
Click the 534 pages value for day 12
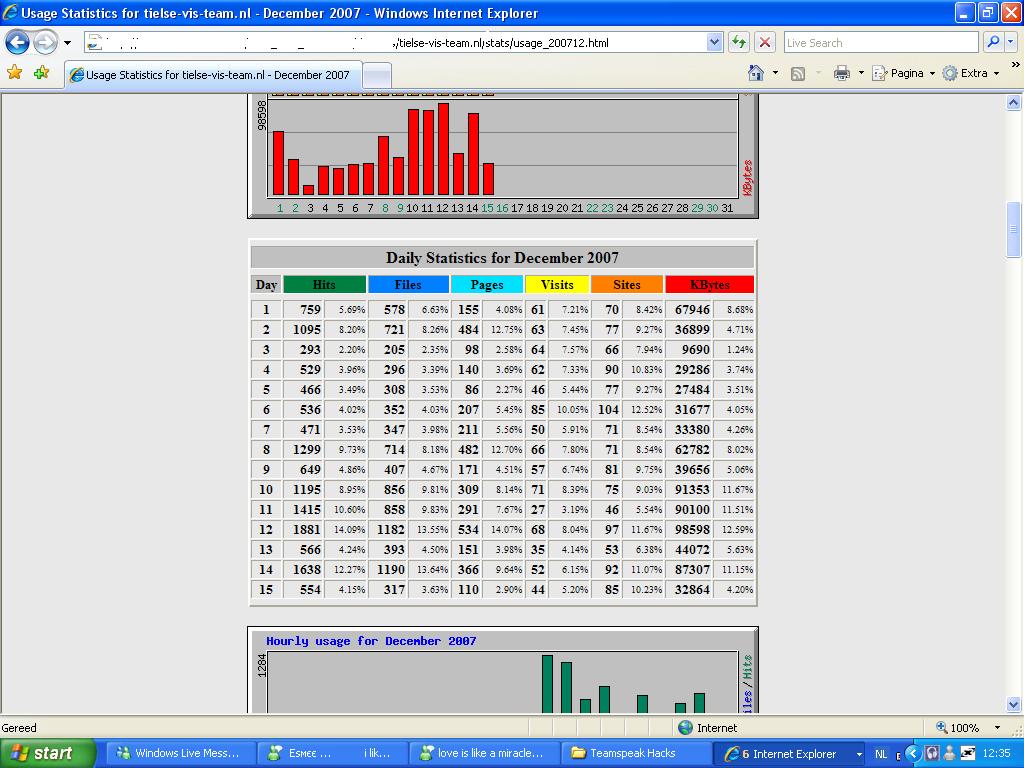pyautogui.click(x=466, y=530)
